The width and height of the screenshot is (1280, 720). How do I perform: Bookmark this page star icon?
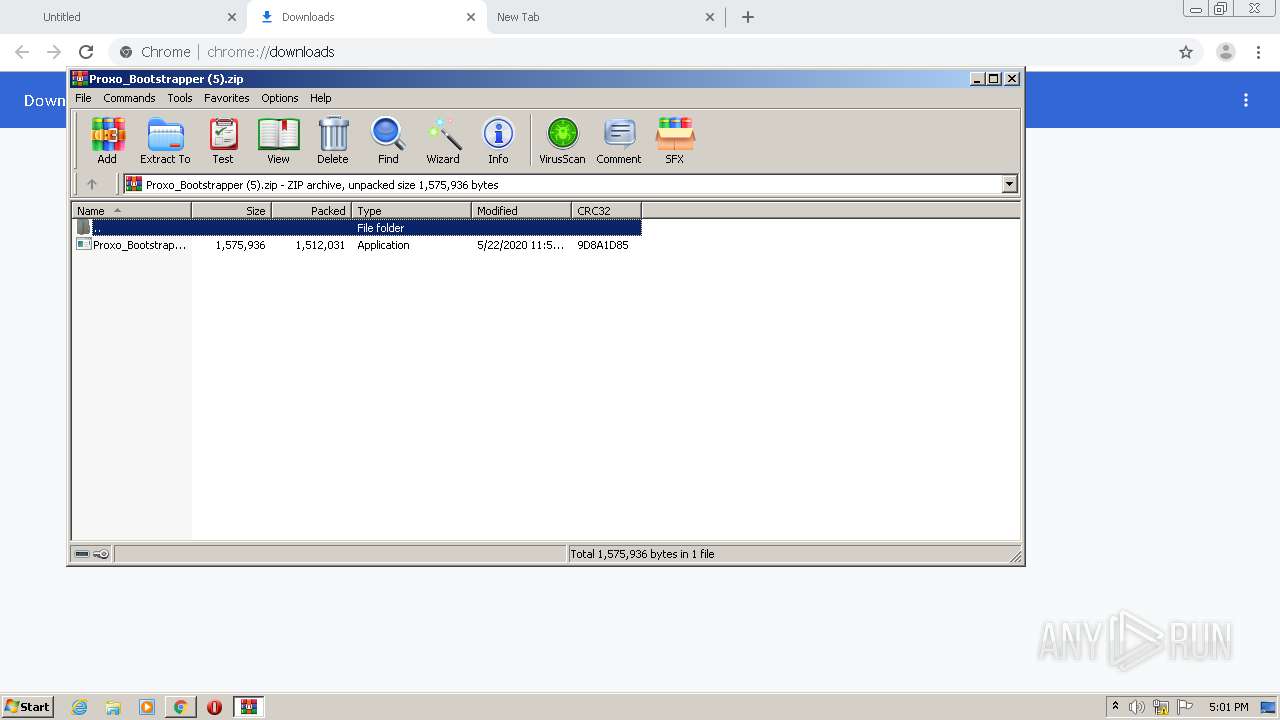(1186, 52)
